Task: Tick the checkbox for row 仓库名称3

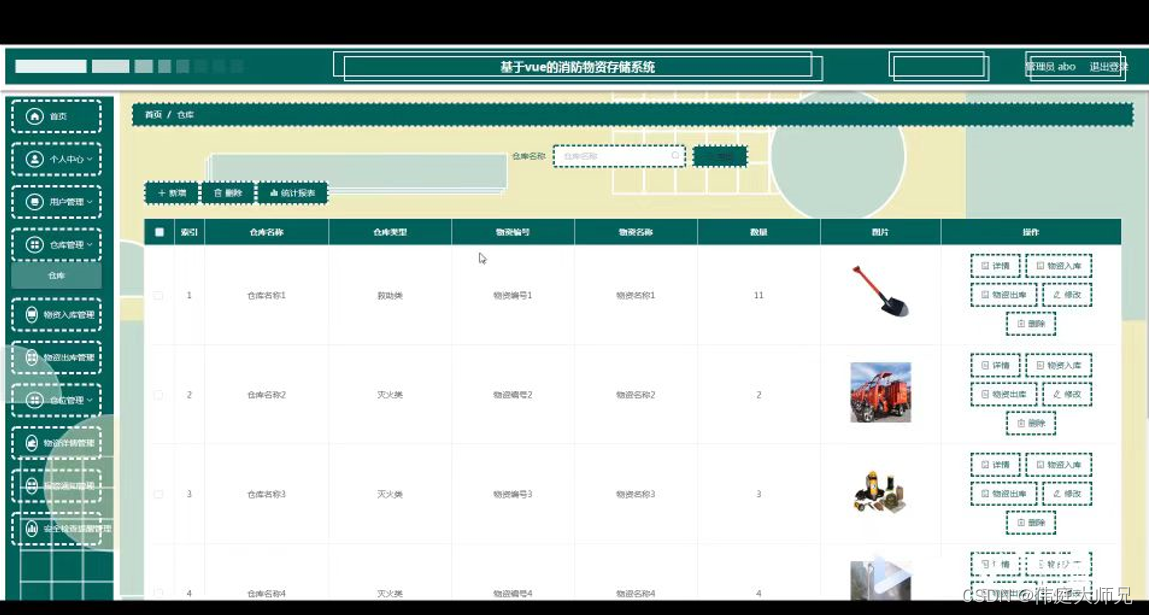Action: (x=158, y=494)
